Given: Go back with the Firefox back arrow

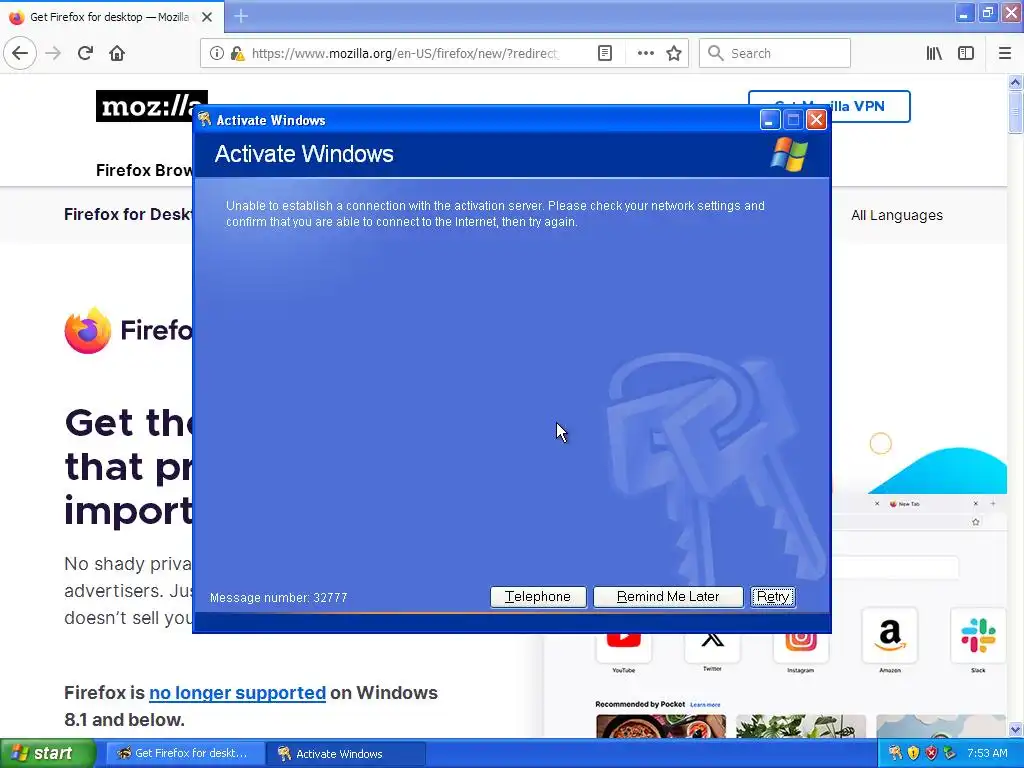Looking at the screenshot, I should click(x=20, y=53).
